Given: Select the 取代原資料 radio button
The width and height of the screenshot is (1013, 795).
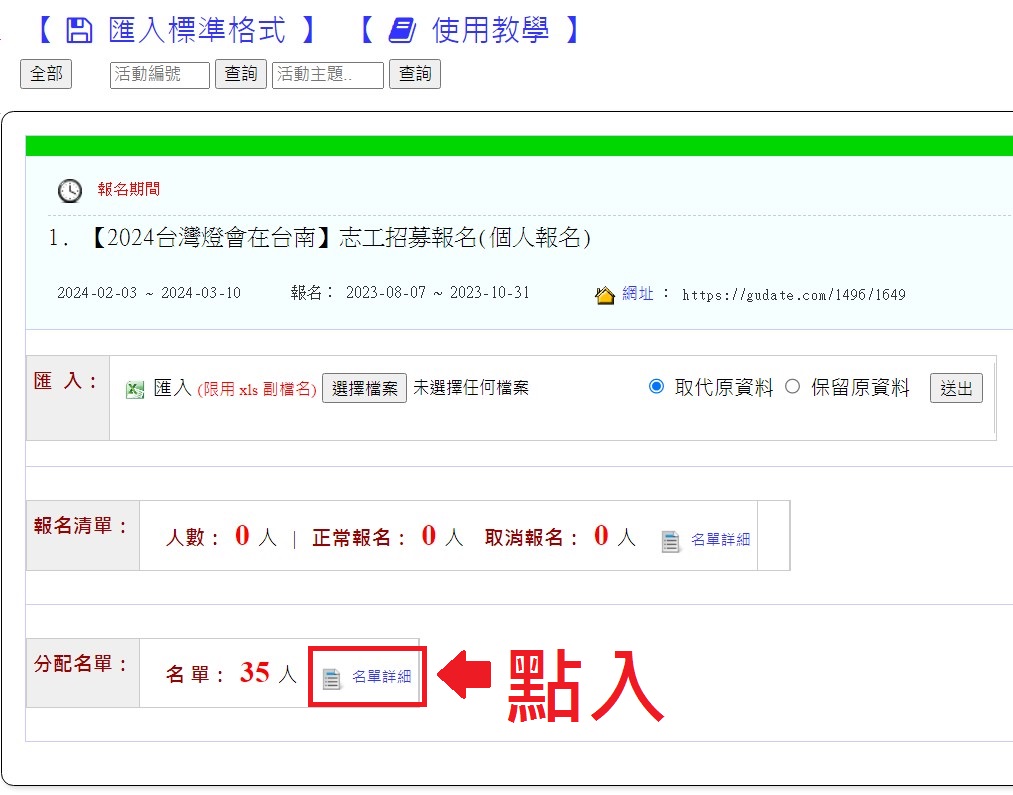Looking at the screenshot, I should (x=656, y=387).
